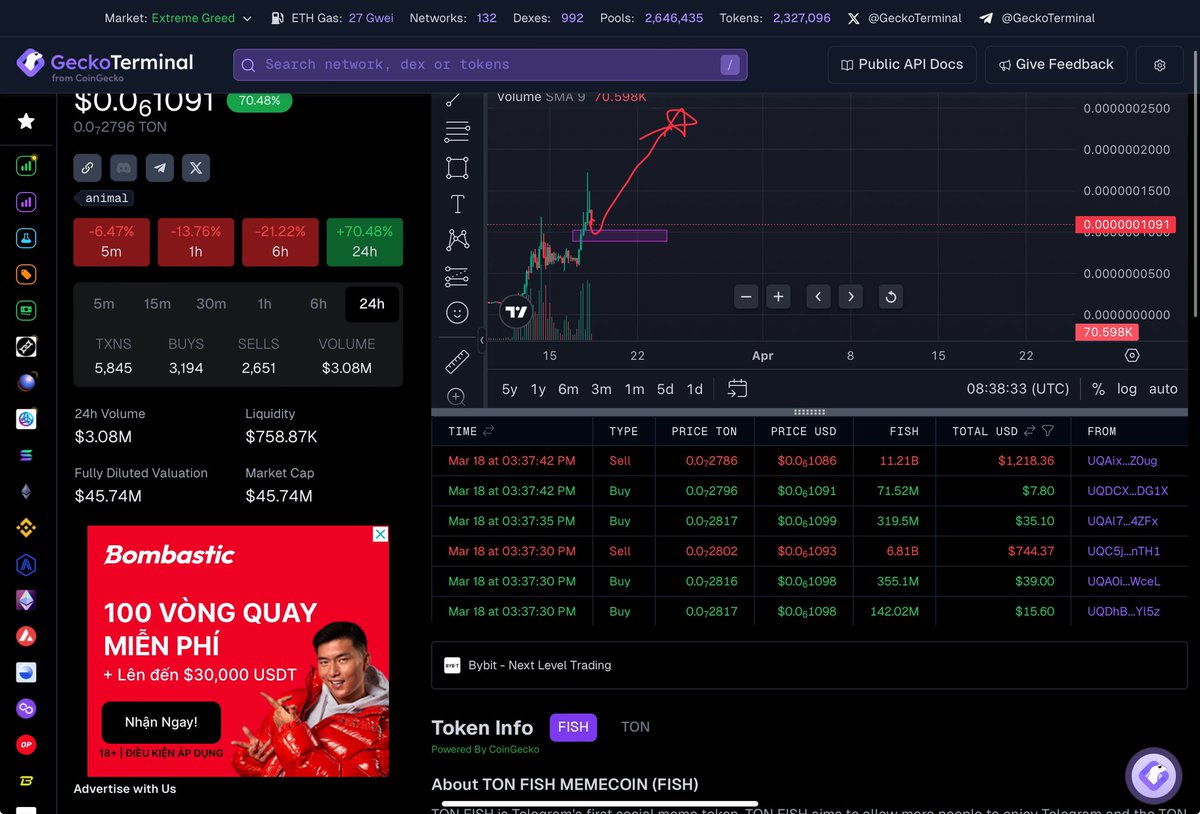
Task: Open trader address UQAix...Z0ug
Action: click(1122, 461)
